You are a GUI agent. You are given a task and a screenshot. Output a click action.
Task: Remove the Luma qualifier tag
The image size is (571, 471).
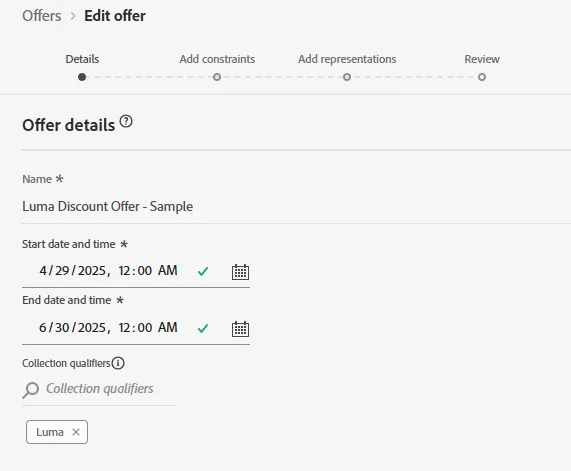click(x=76, y=432)
